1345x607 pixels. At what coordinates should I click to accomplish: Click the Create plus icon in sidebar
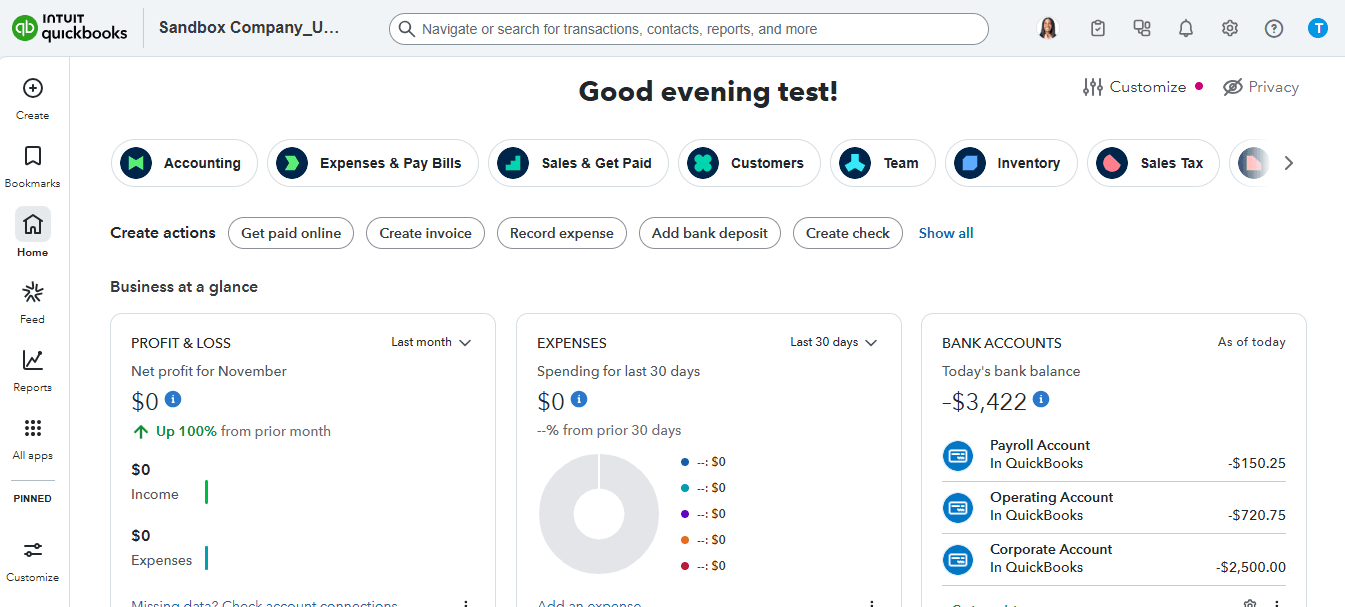point(33,89)
